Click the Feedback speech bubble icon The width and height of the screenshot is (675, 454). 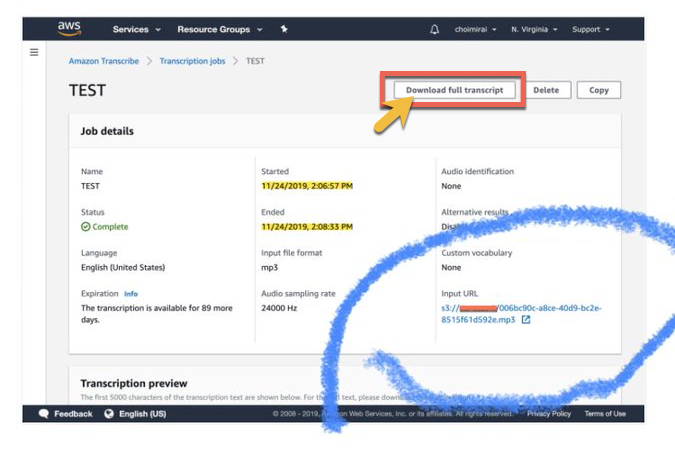tap(43, 414)
